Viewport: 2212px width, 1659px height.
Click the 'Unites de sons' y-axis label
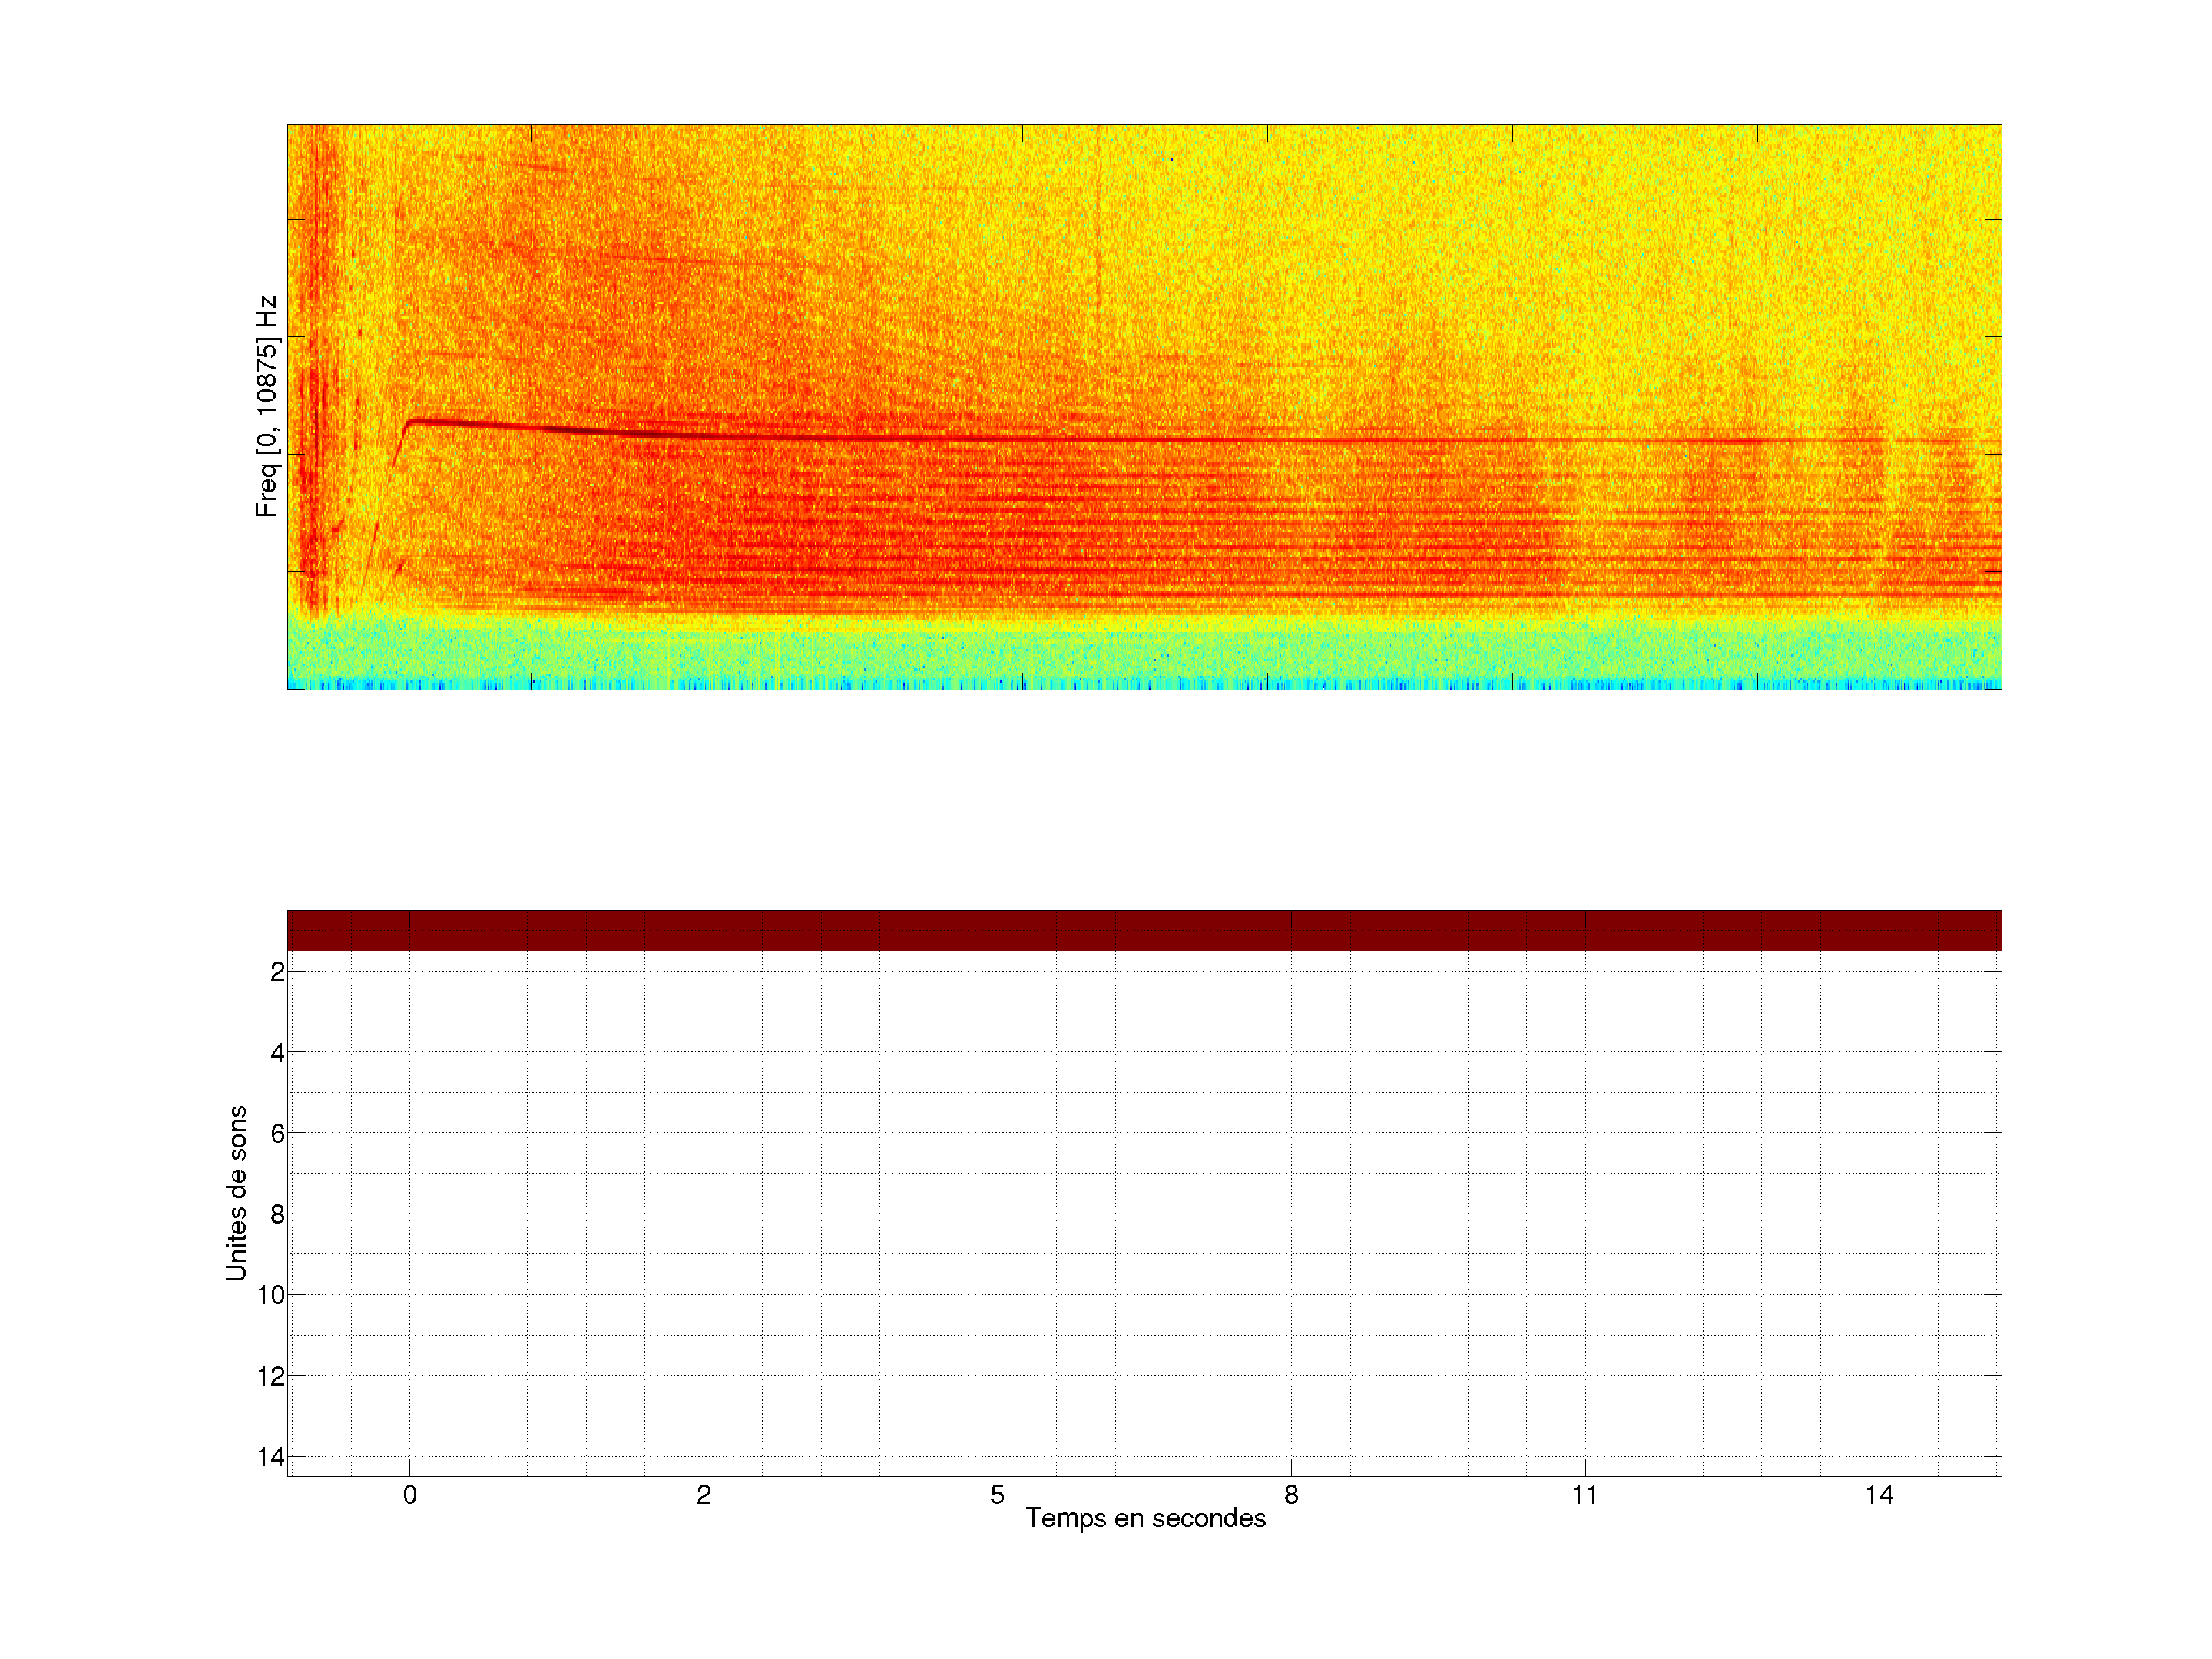pos(236,1193)
